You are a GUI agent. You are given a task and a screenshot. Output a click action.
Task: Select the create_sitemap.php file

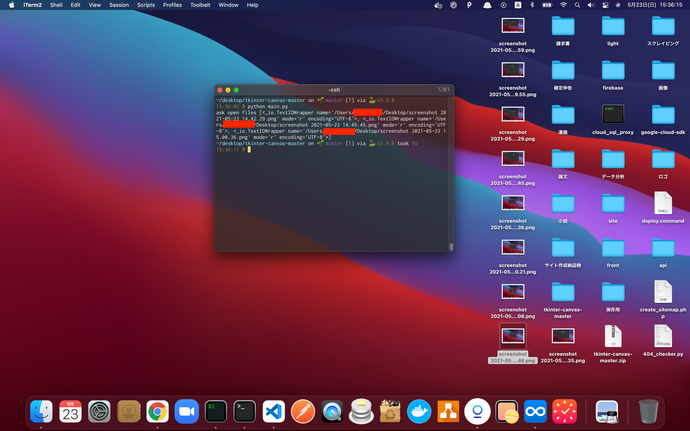663,299
